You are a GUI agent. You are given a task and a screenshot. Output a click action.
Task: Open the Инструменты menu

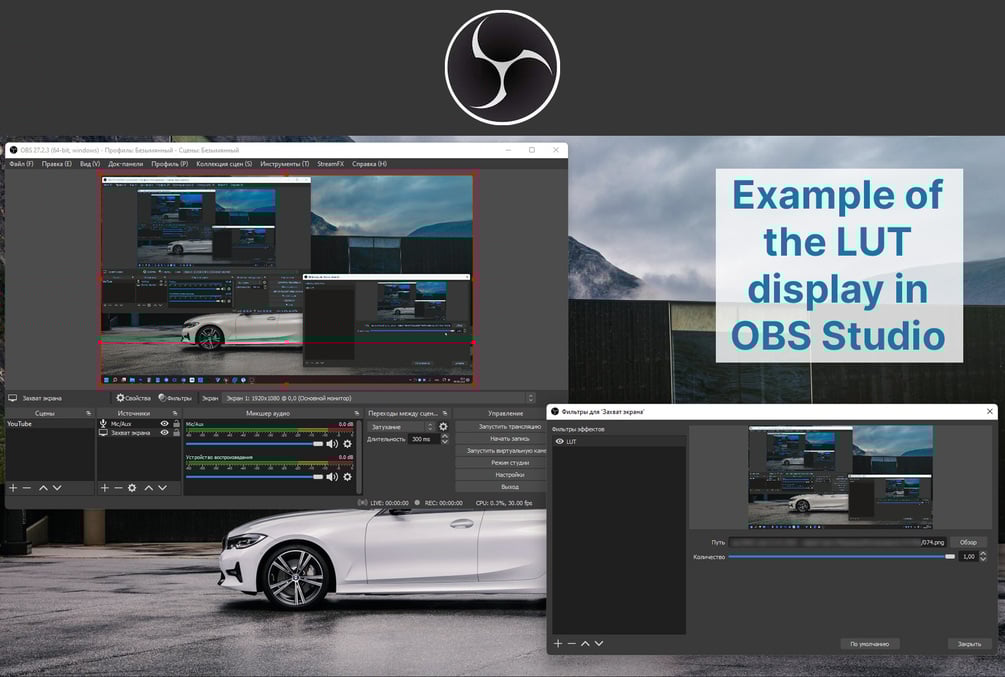pyautogui.click(x=285, y=164)
